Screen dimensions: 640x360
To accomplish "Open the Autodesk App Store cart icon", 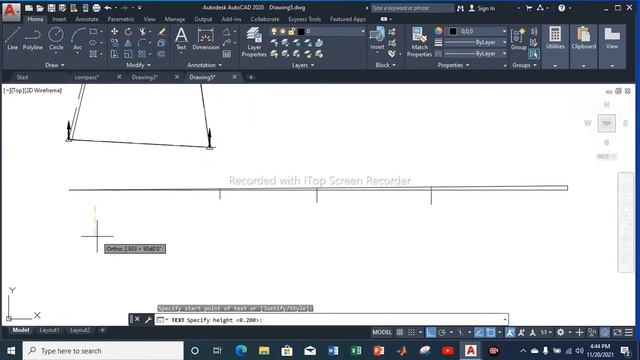I will pyautogui.click(x=529, y=8).
